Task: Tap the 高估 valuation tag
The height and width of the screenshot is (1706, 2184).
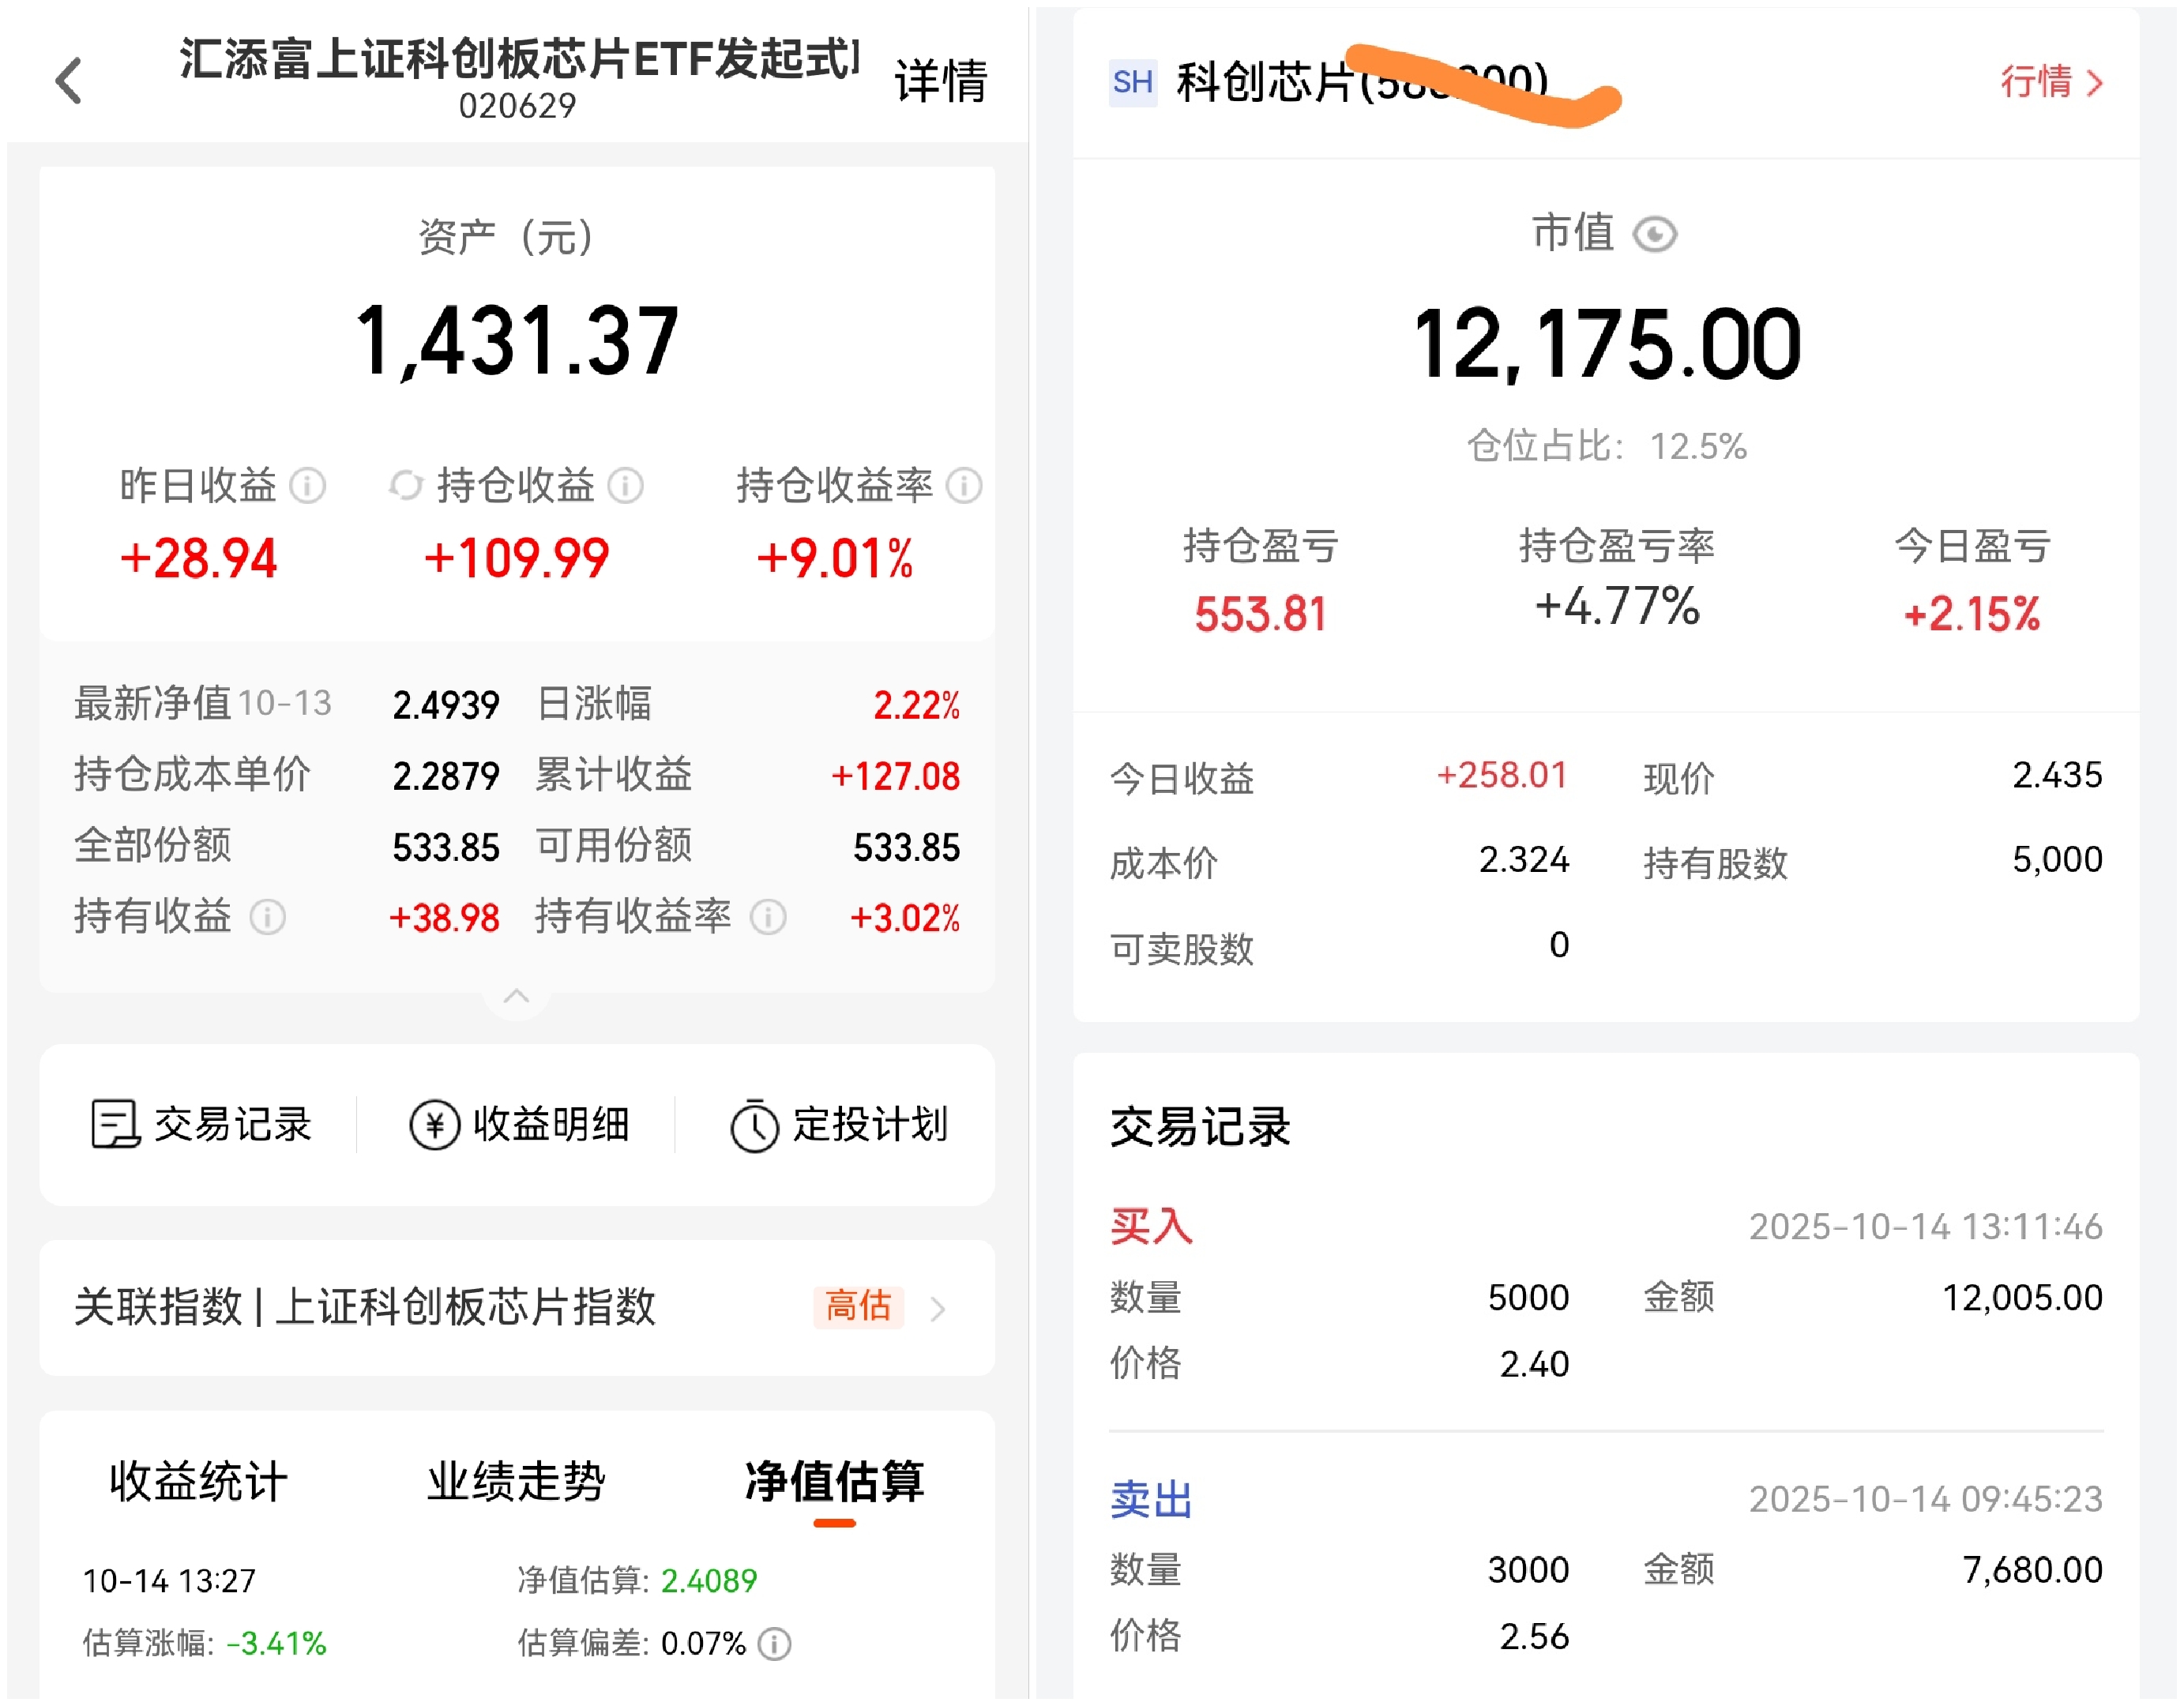Action: 858,1306
